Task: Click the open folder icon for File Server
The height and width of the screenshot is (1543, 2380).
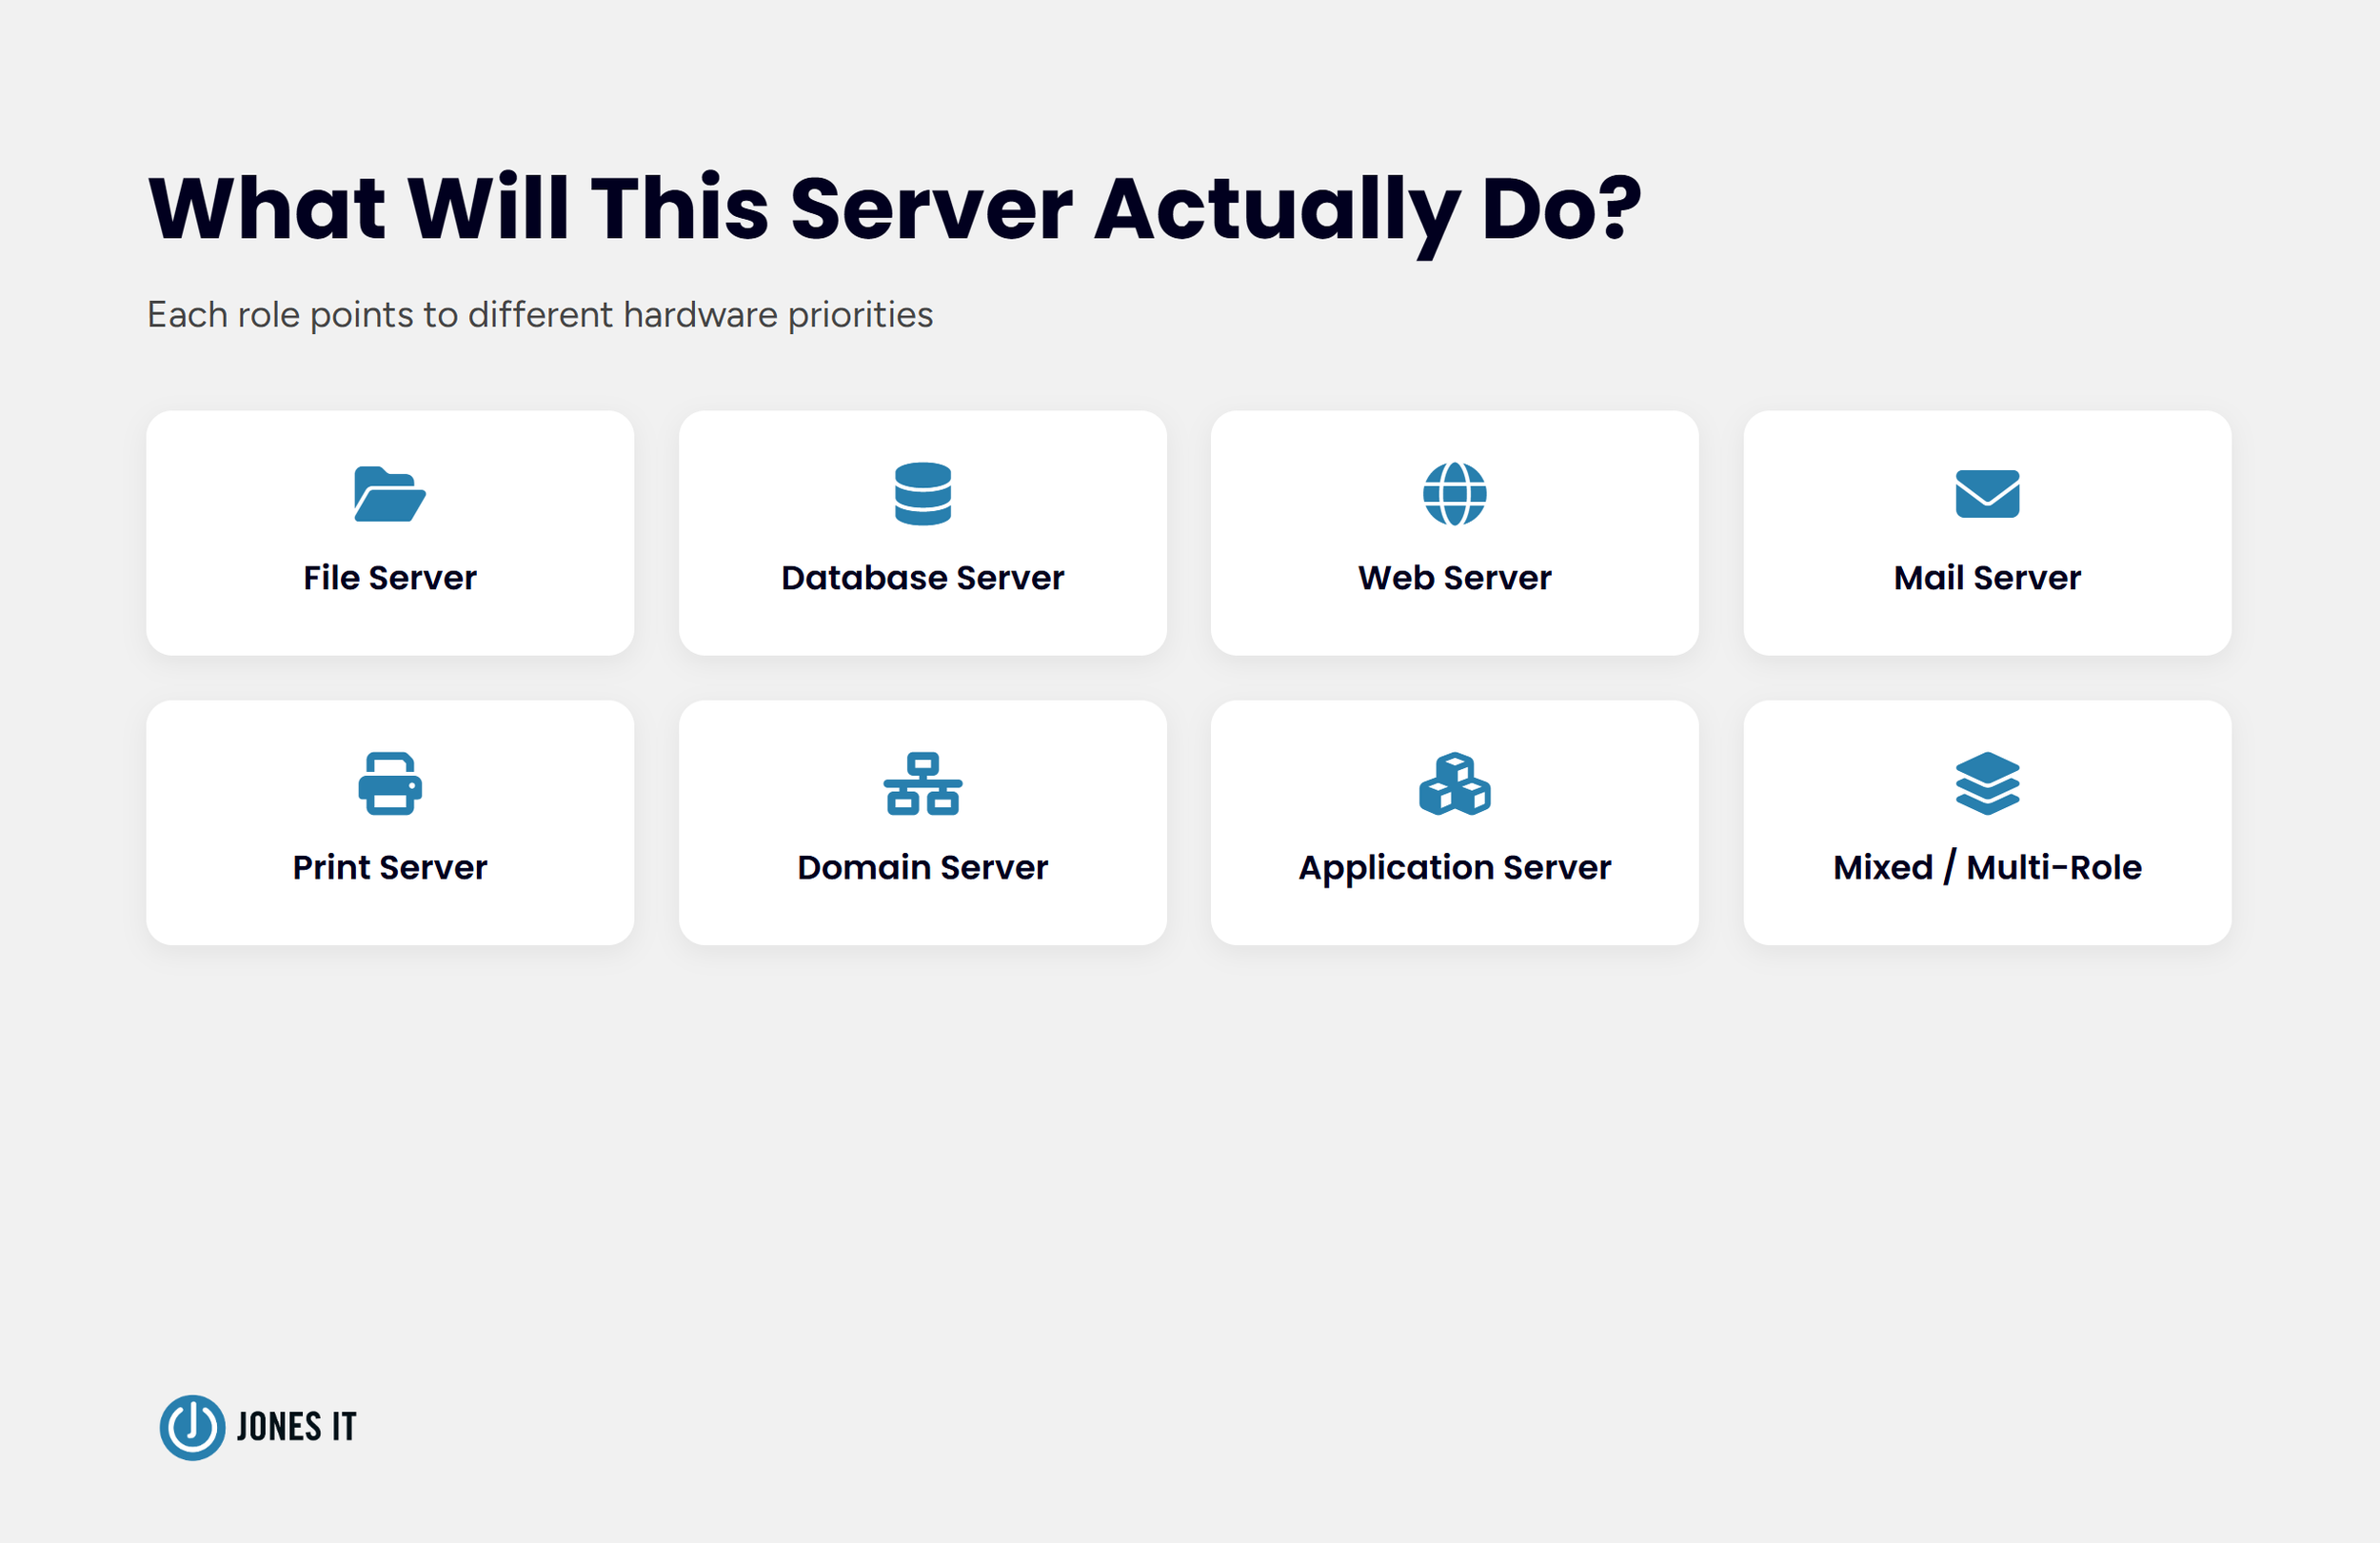Action: 390,494
